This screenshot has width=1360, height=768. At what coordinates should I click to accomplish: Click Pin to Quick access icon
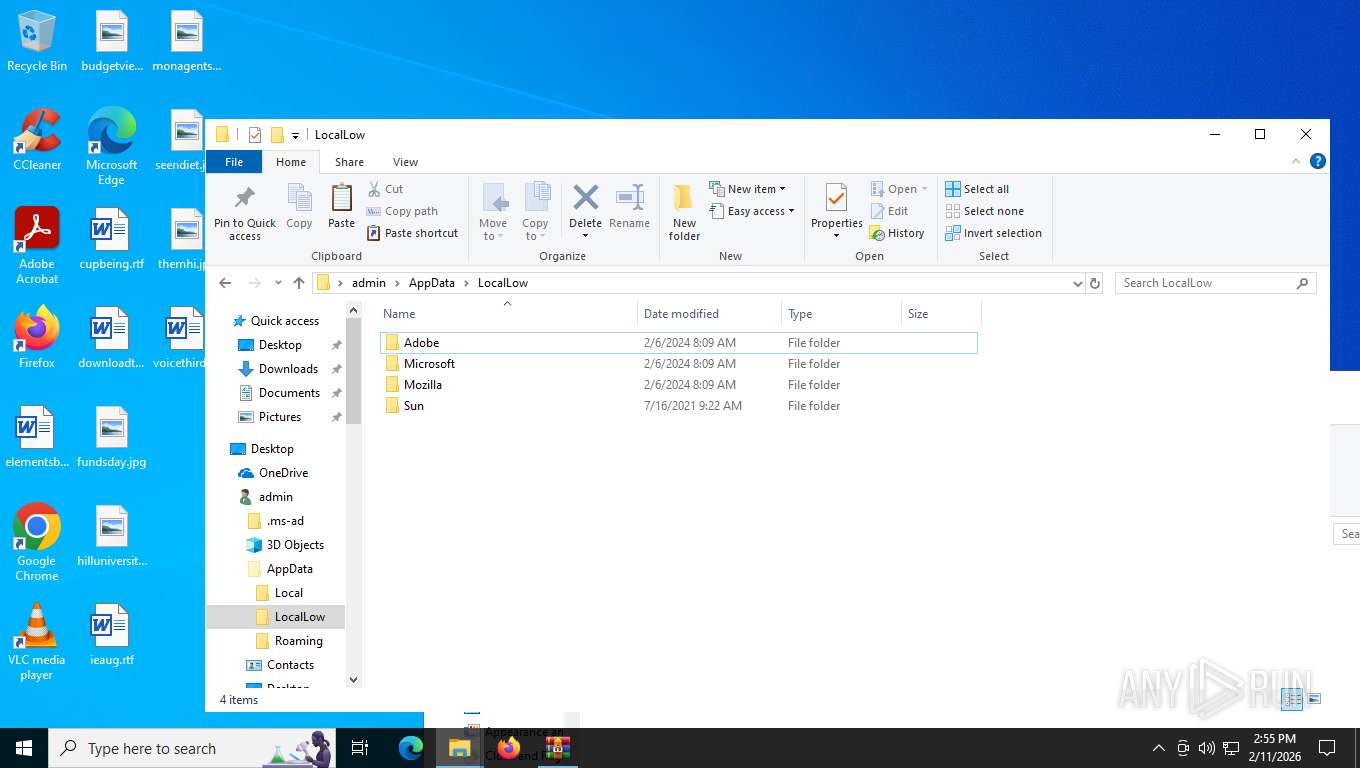tap(244, 212)
